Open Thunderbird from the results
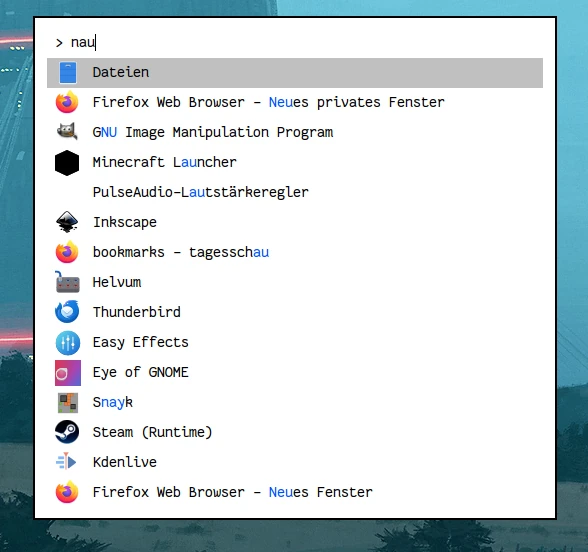This screenshot has width=588, height=552. pyautogui.click(x=295, y=312)
